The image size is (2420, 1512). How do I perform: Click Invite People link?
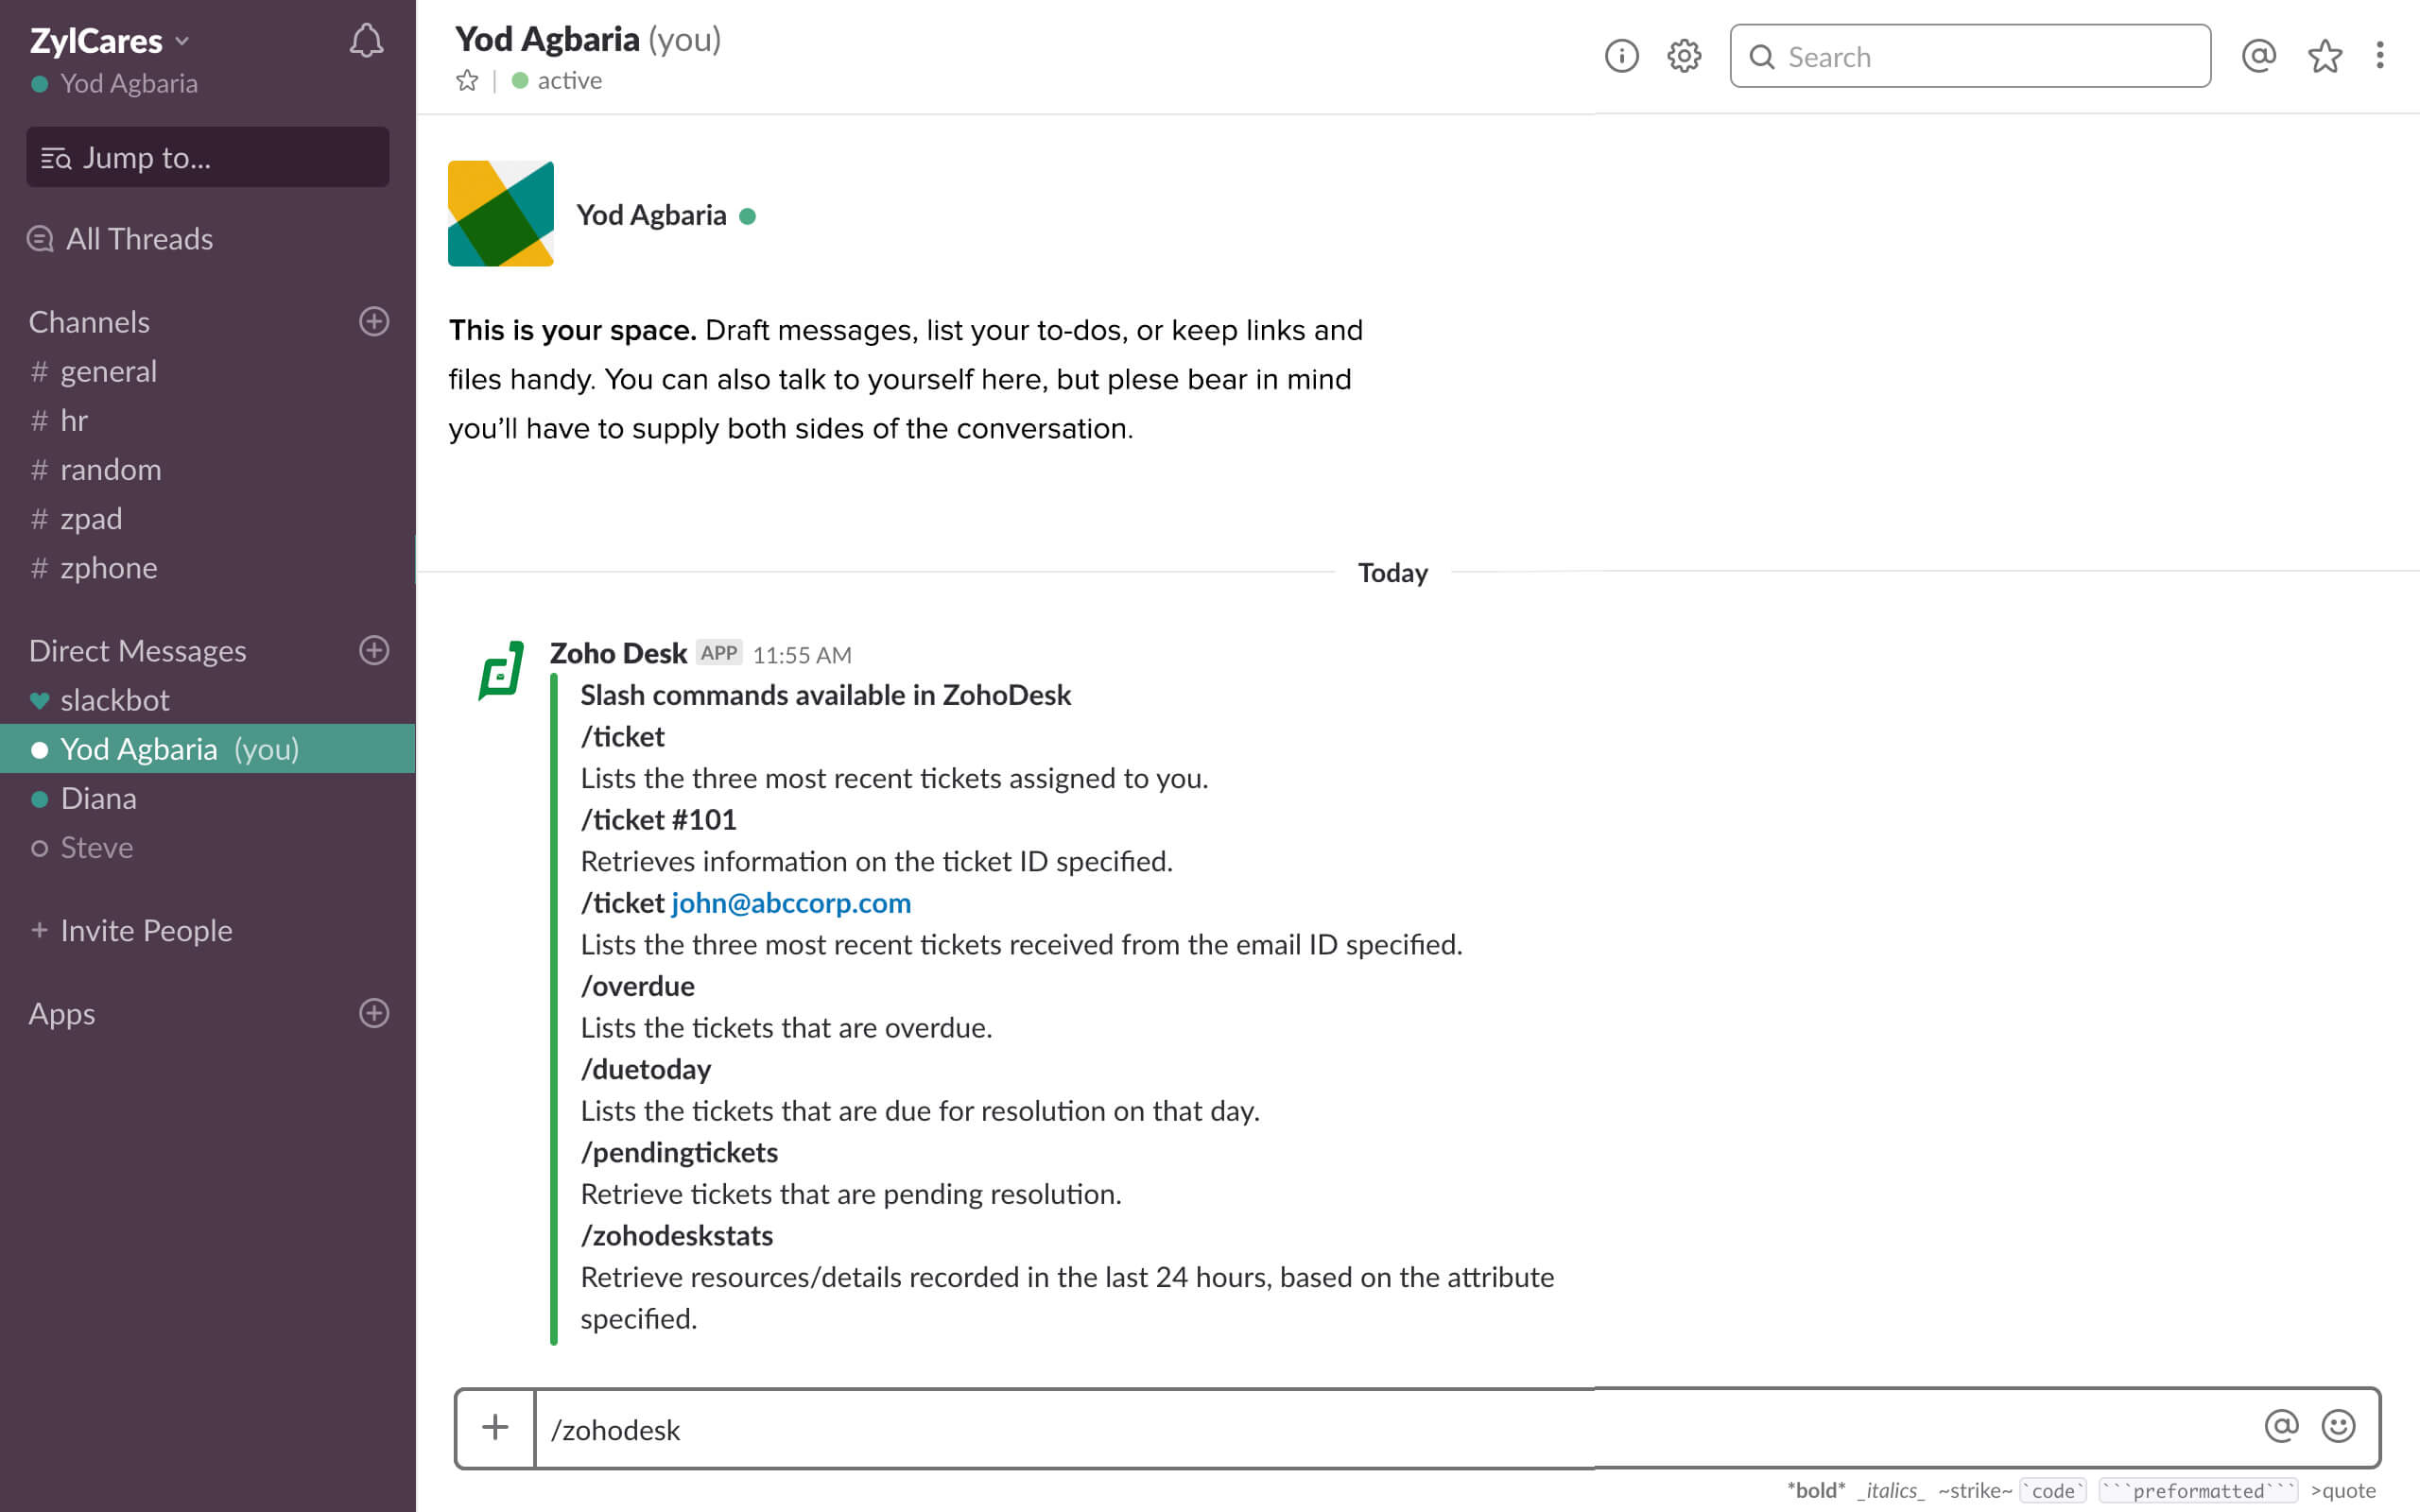(x=132, y=930)
